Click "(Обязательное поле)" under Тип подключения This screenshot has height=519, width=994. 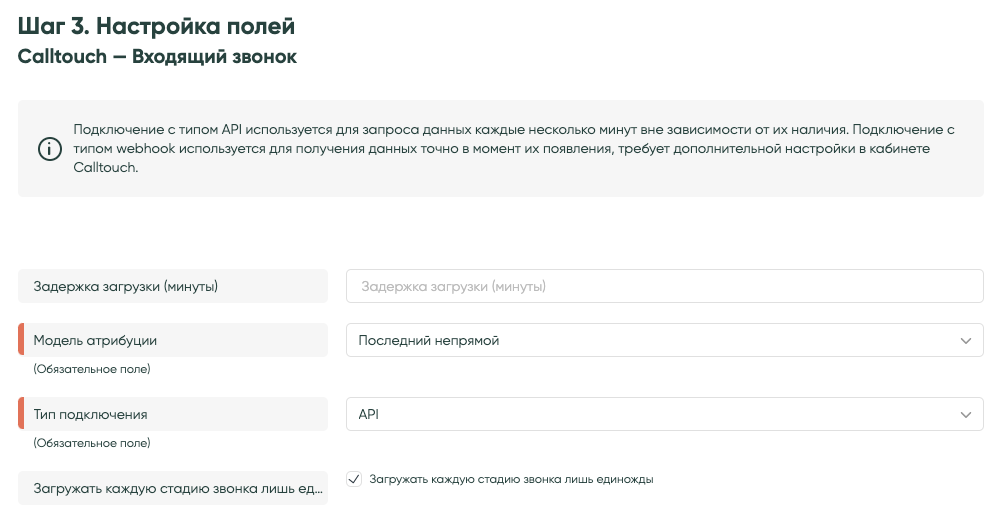click(92, 442)
